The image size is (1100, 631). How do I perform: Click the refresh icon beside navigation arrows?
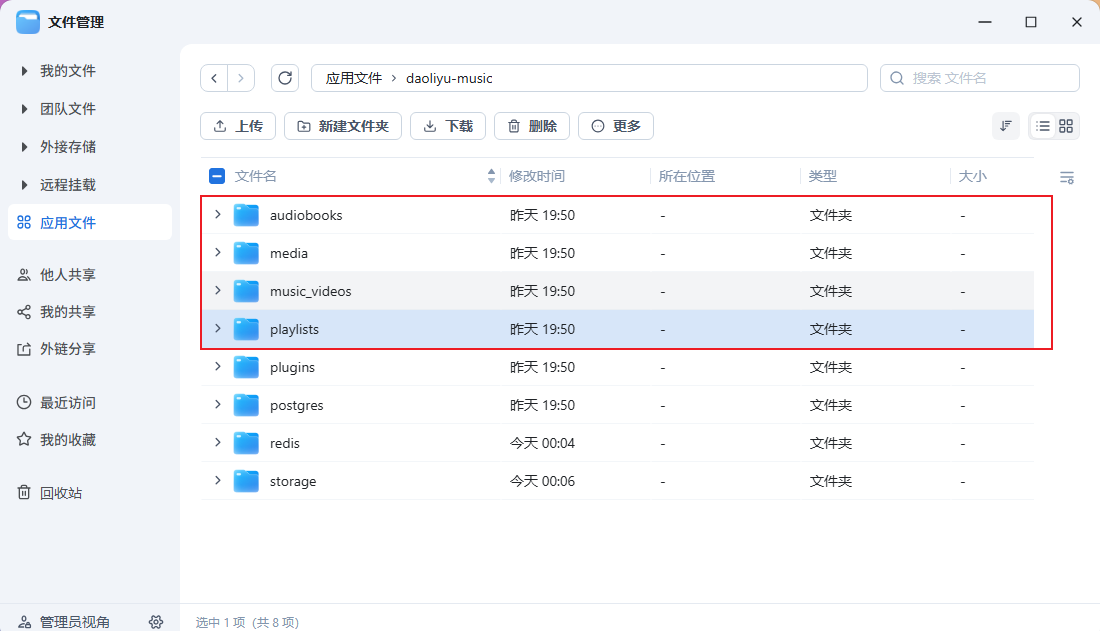(x=286, y=78)
